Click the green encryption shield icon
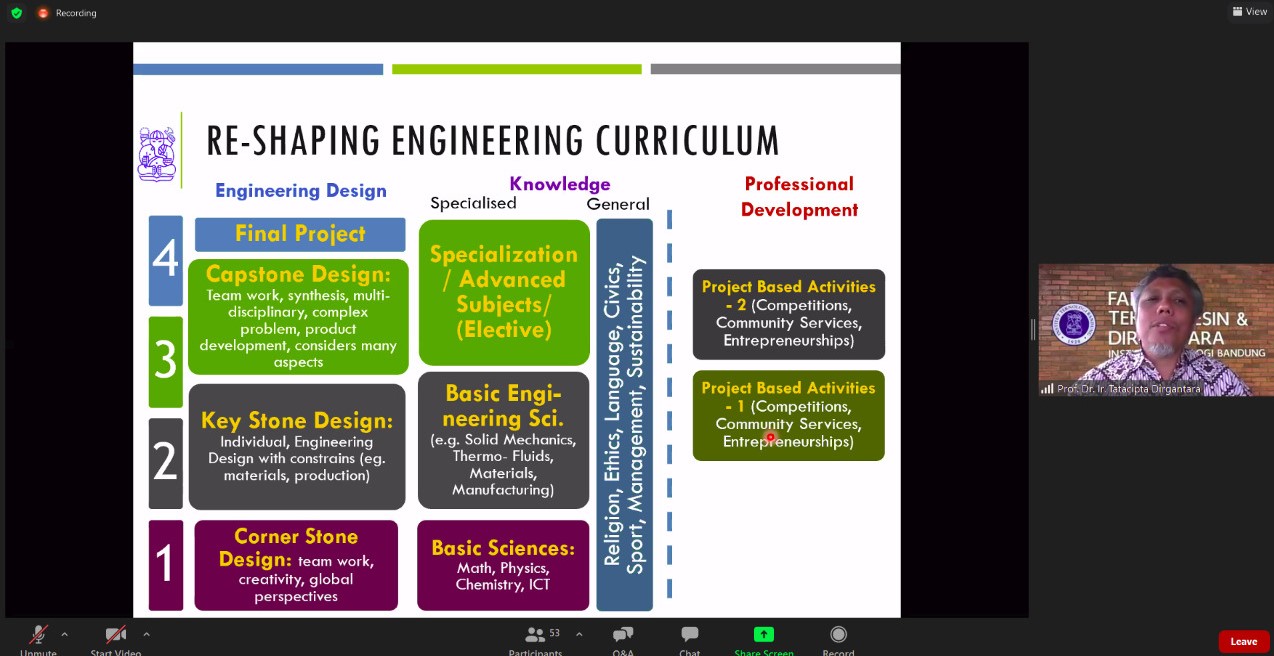 coord(16,13)
